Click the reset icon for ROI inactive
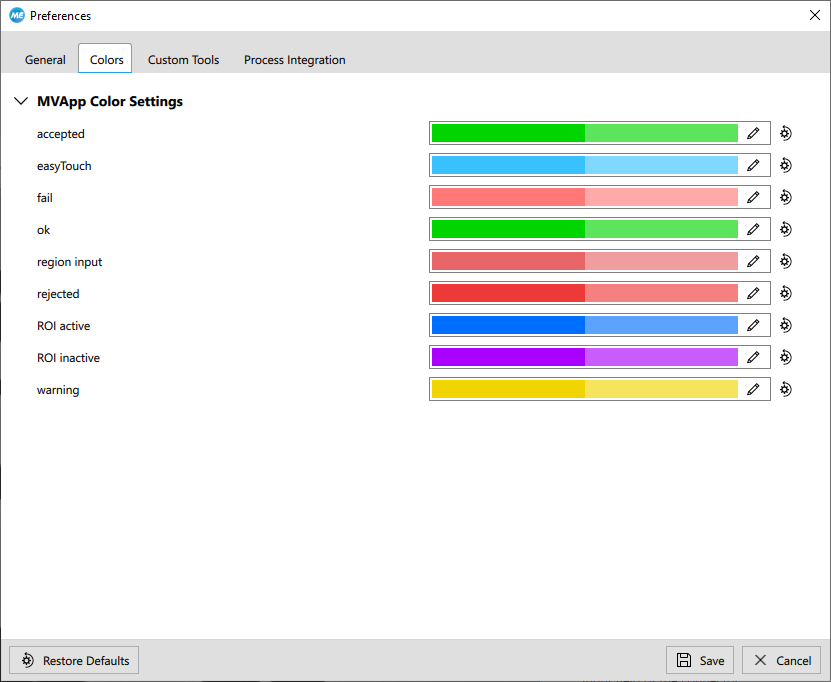 786,357
